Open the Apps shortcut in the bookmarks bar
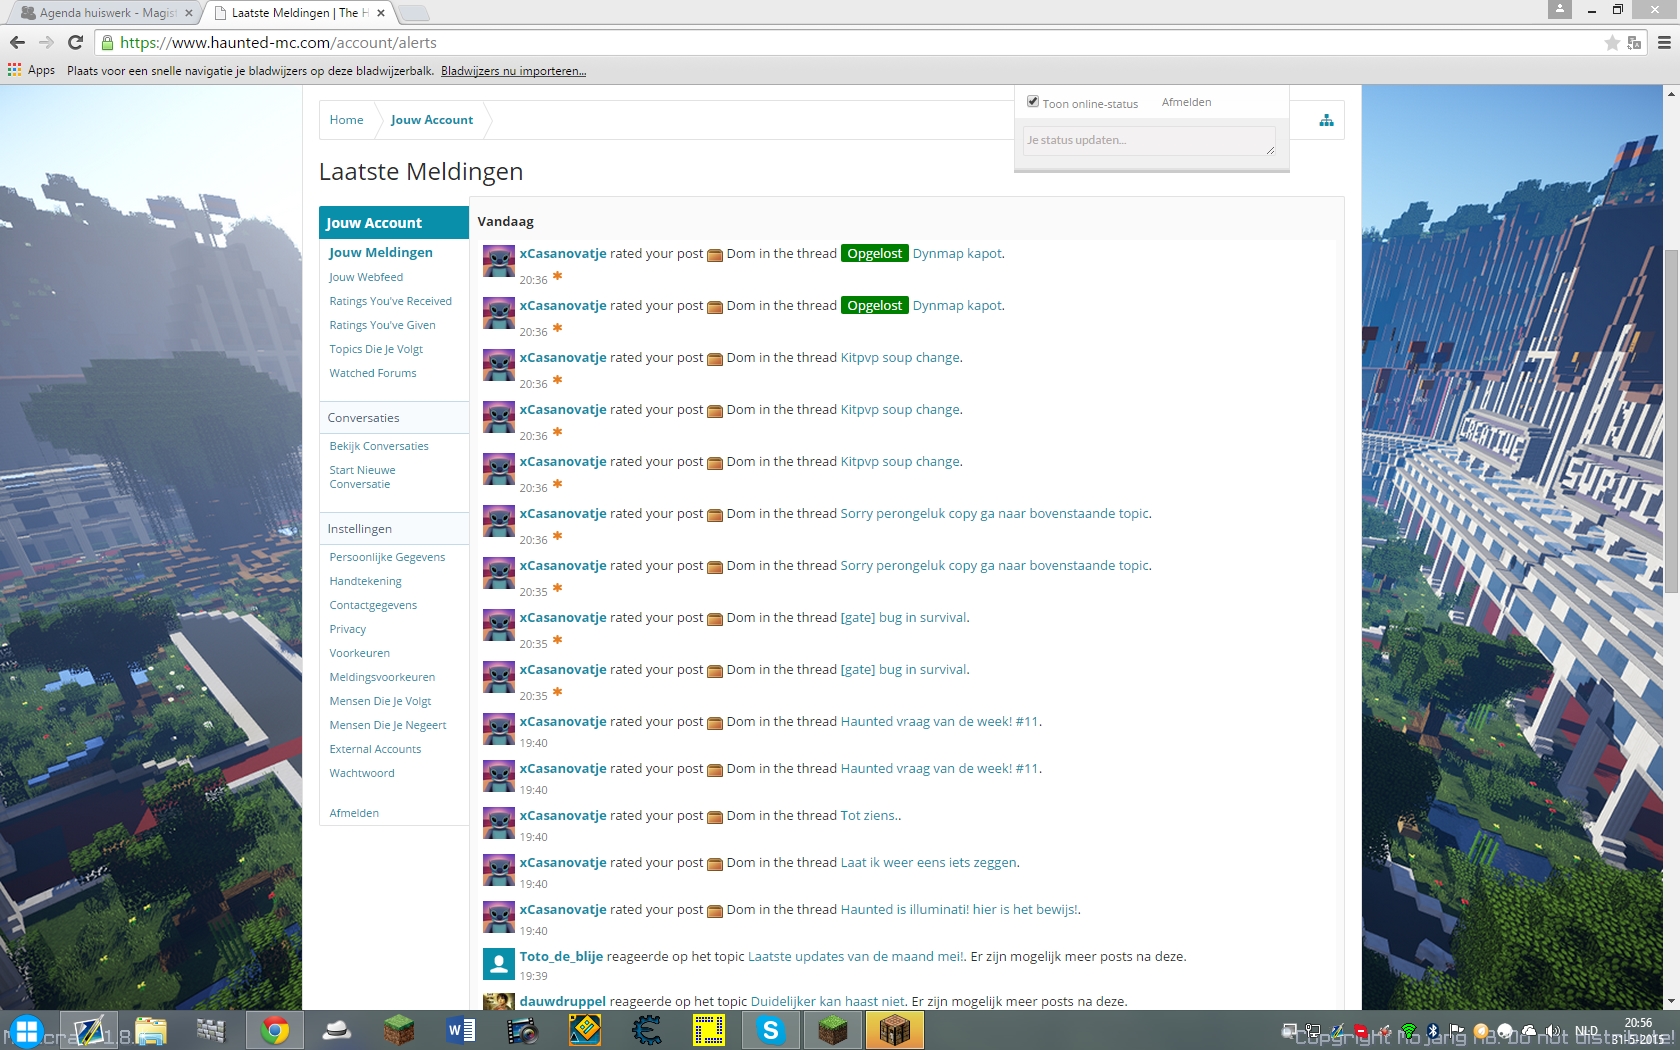 31,70
